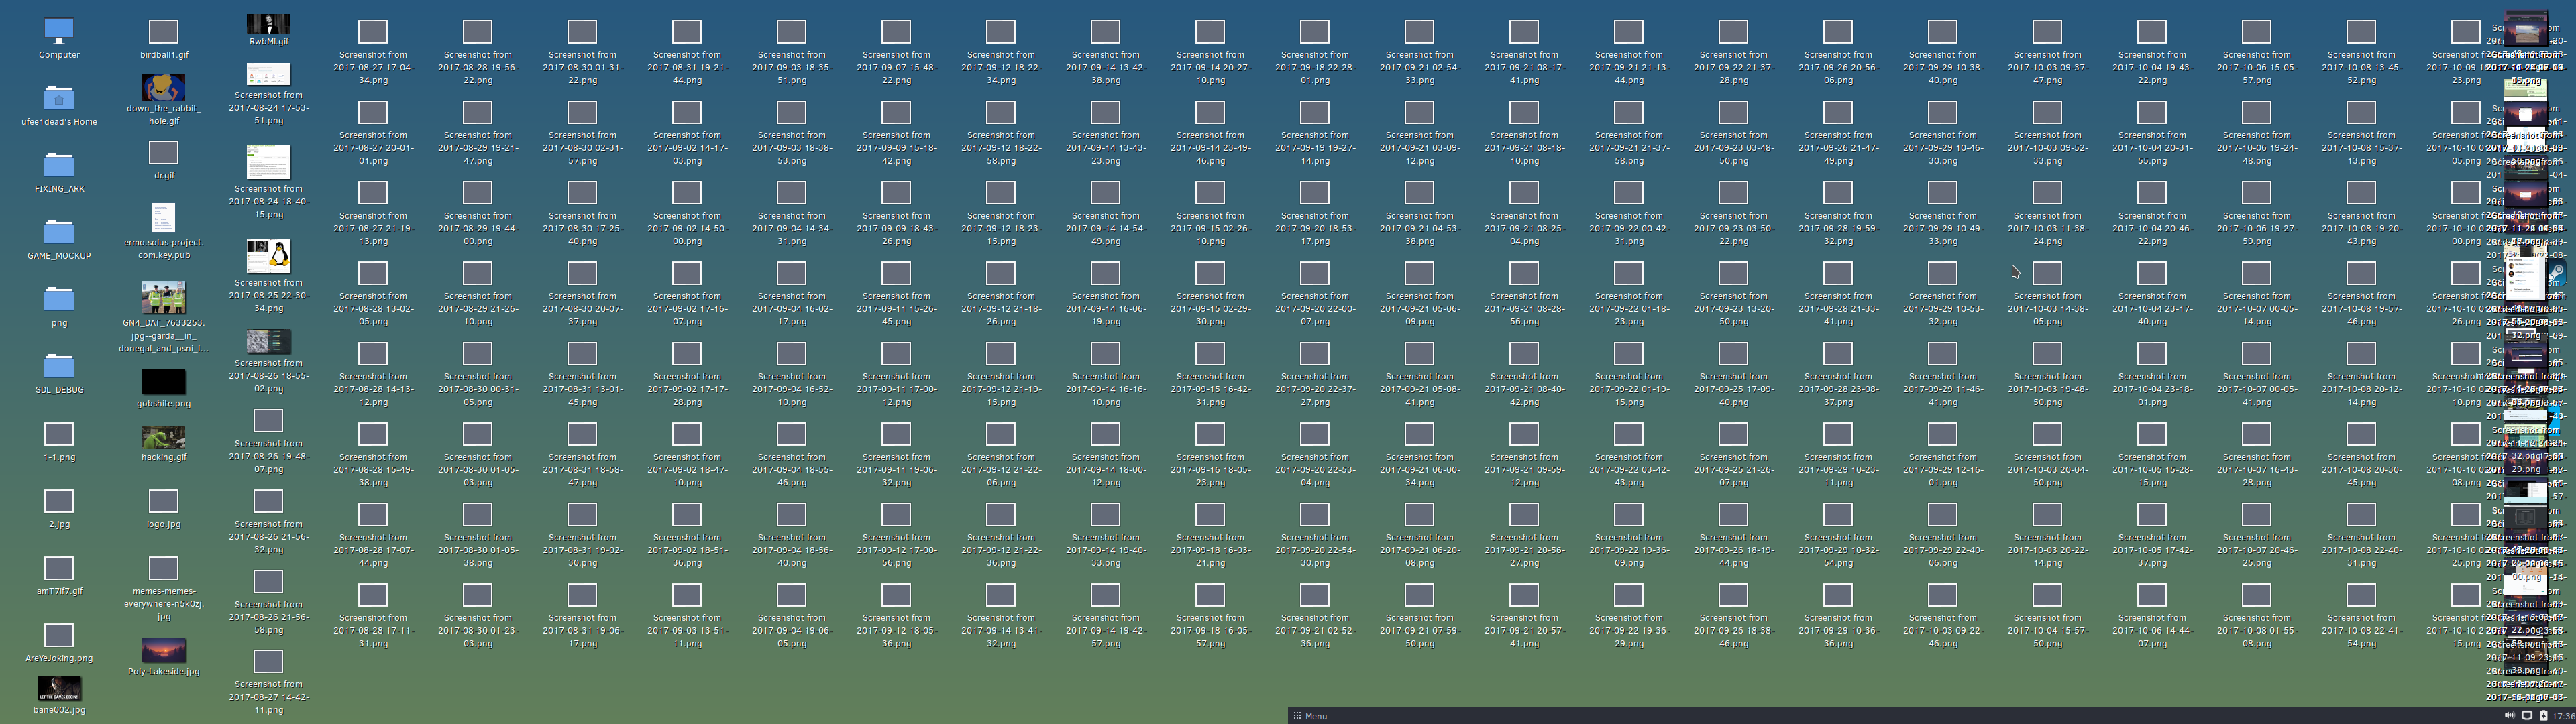Select screenshot 2017-08-26 21-56-32.png icon
The width and height of the screenshot is (2576, 724).
(x=268, y=501)
